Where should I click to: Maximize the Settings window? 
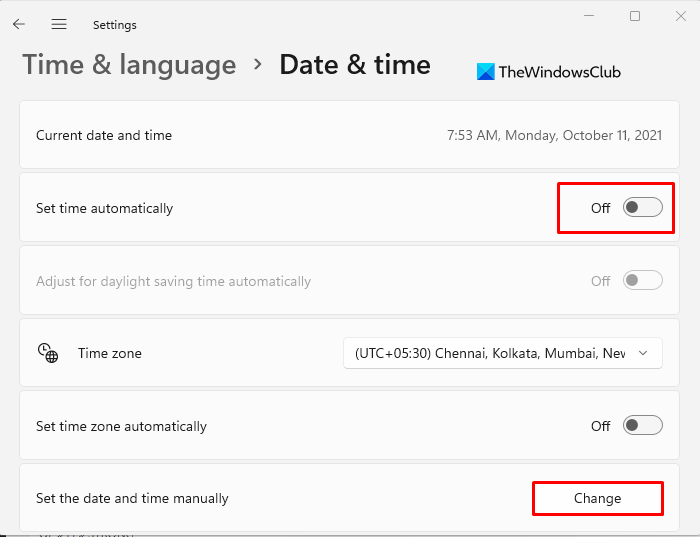(635, 17)
